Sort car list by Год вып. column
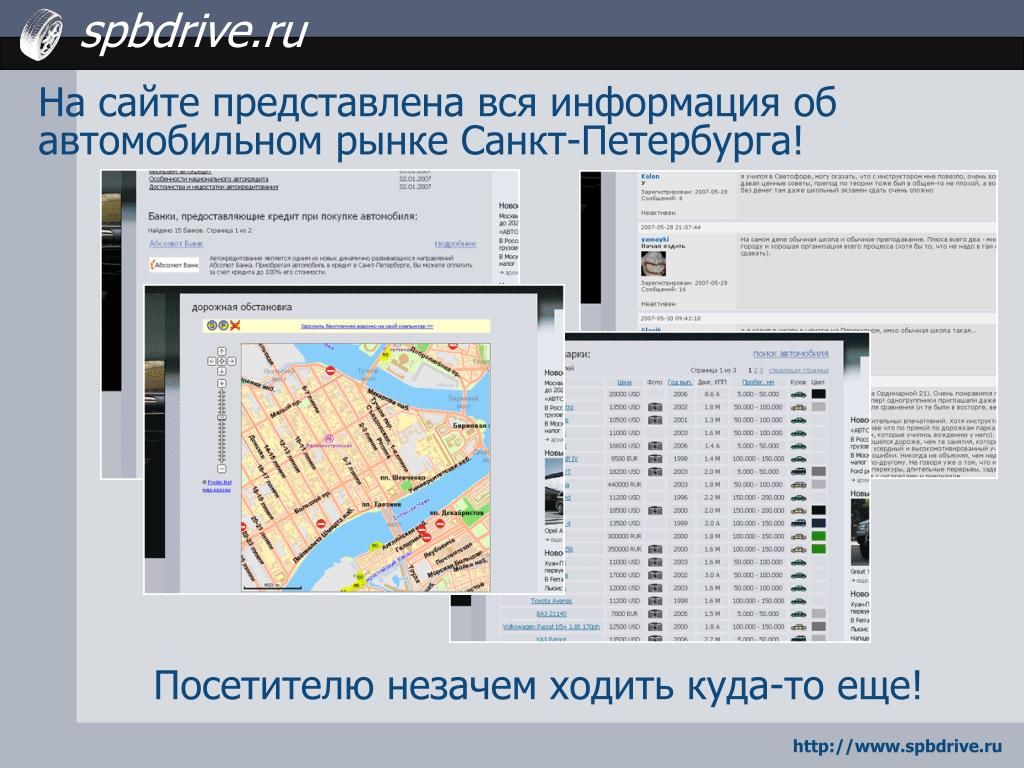Image resolution: width=1024 pixels, height=768 pixels. [680, 382]
